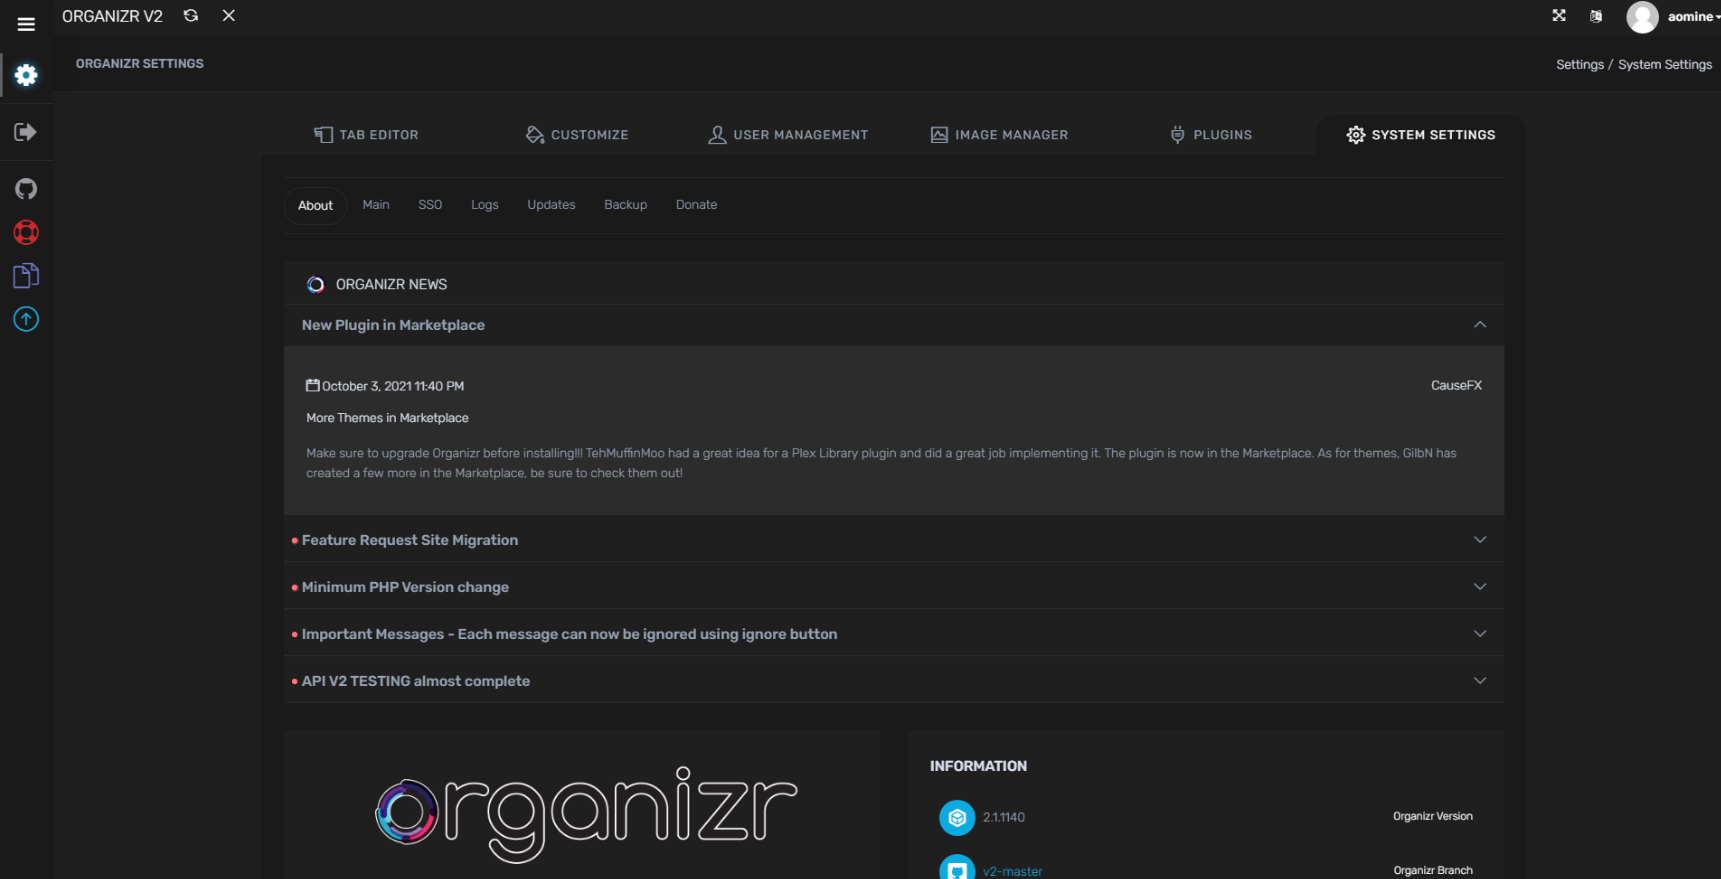1721x879 pixels.
Task: Click the blue upload arrow sidebar icon
Action: coord(26,319)
